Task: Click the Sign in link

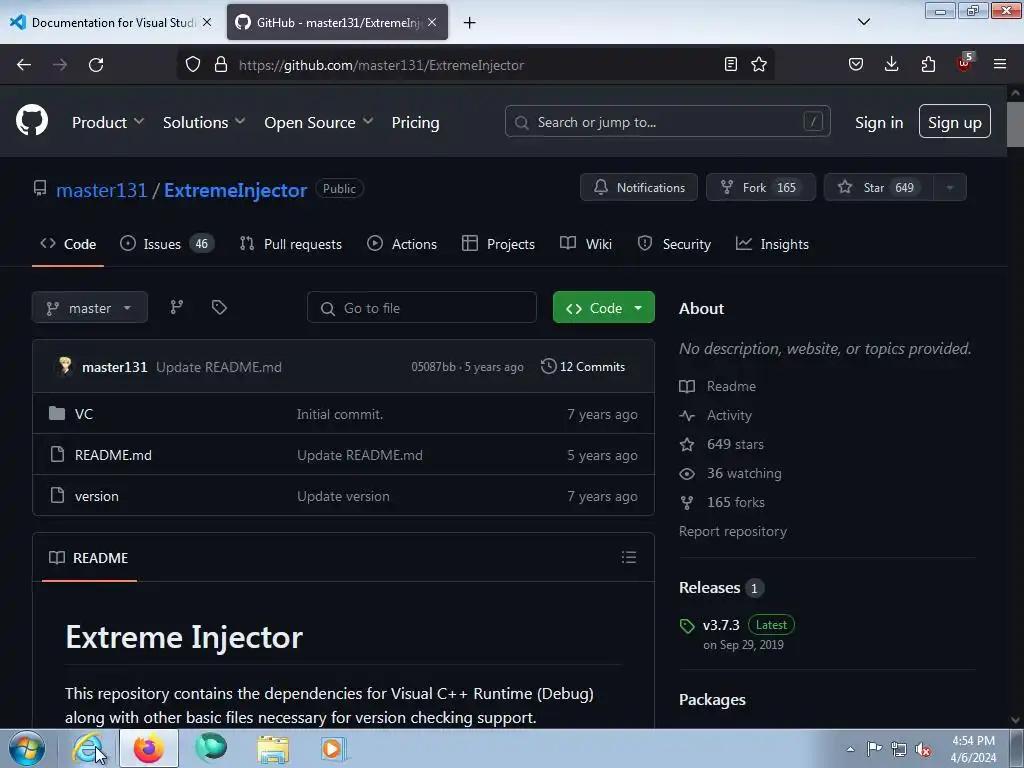Action: [879, 122]
